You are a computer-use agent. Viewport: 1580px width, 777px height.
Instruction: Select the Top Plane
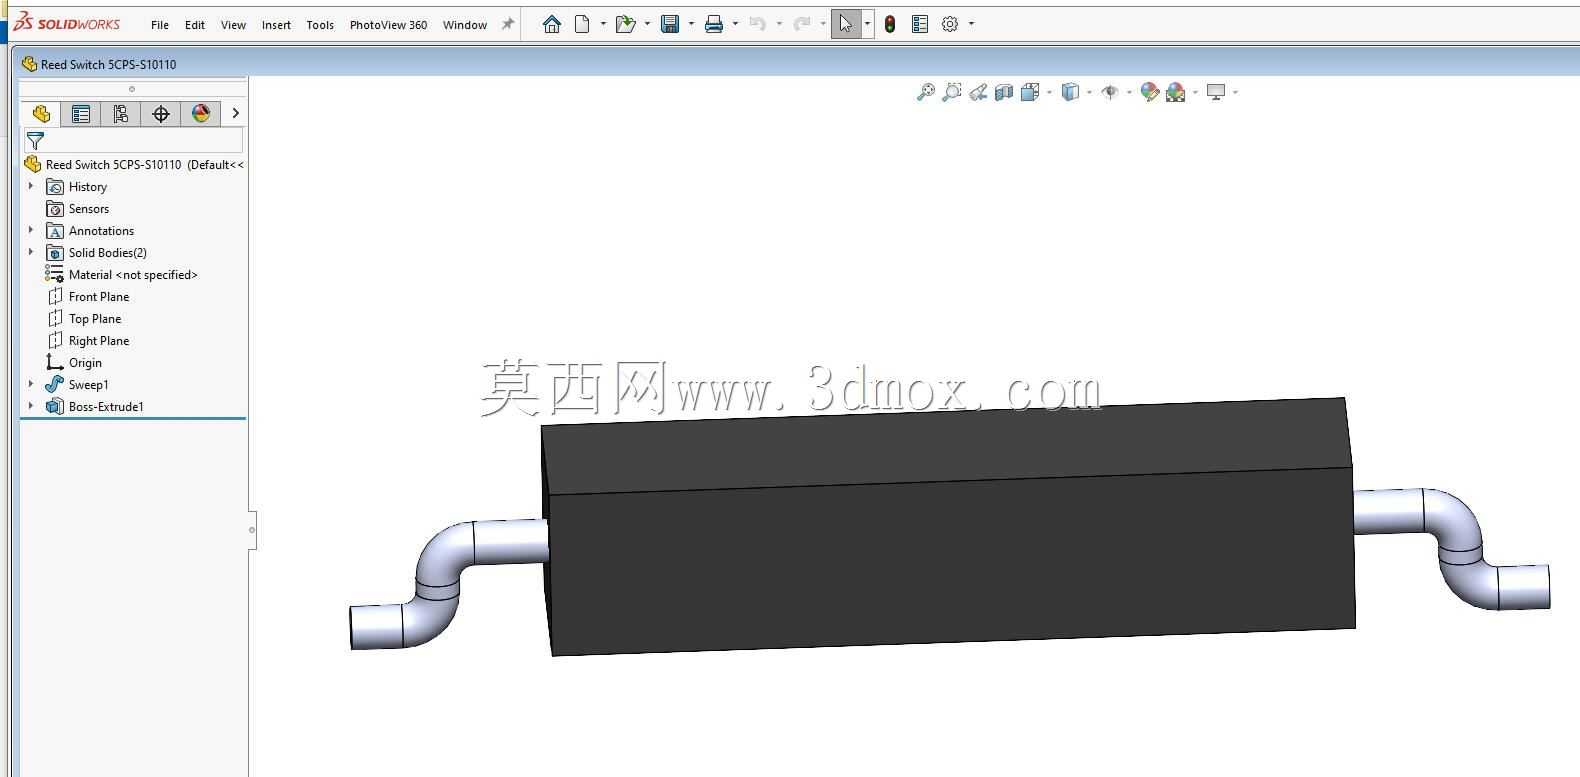point(94,319)
